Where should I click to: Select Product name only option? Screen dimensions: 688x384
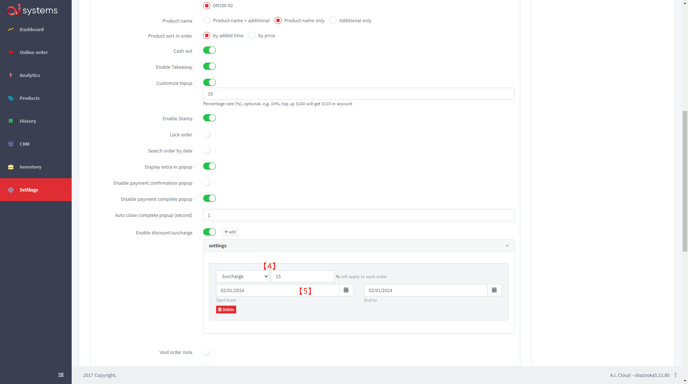(x=278, y=21)
